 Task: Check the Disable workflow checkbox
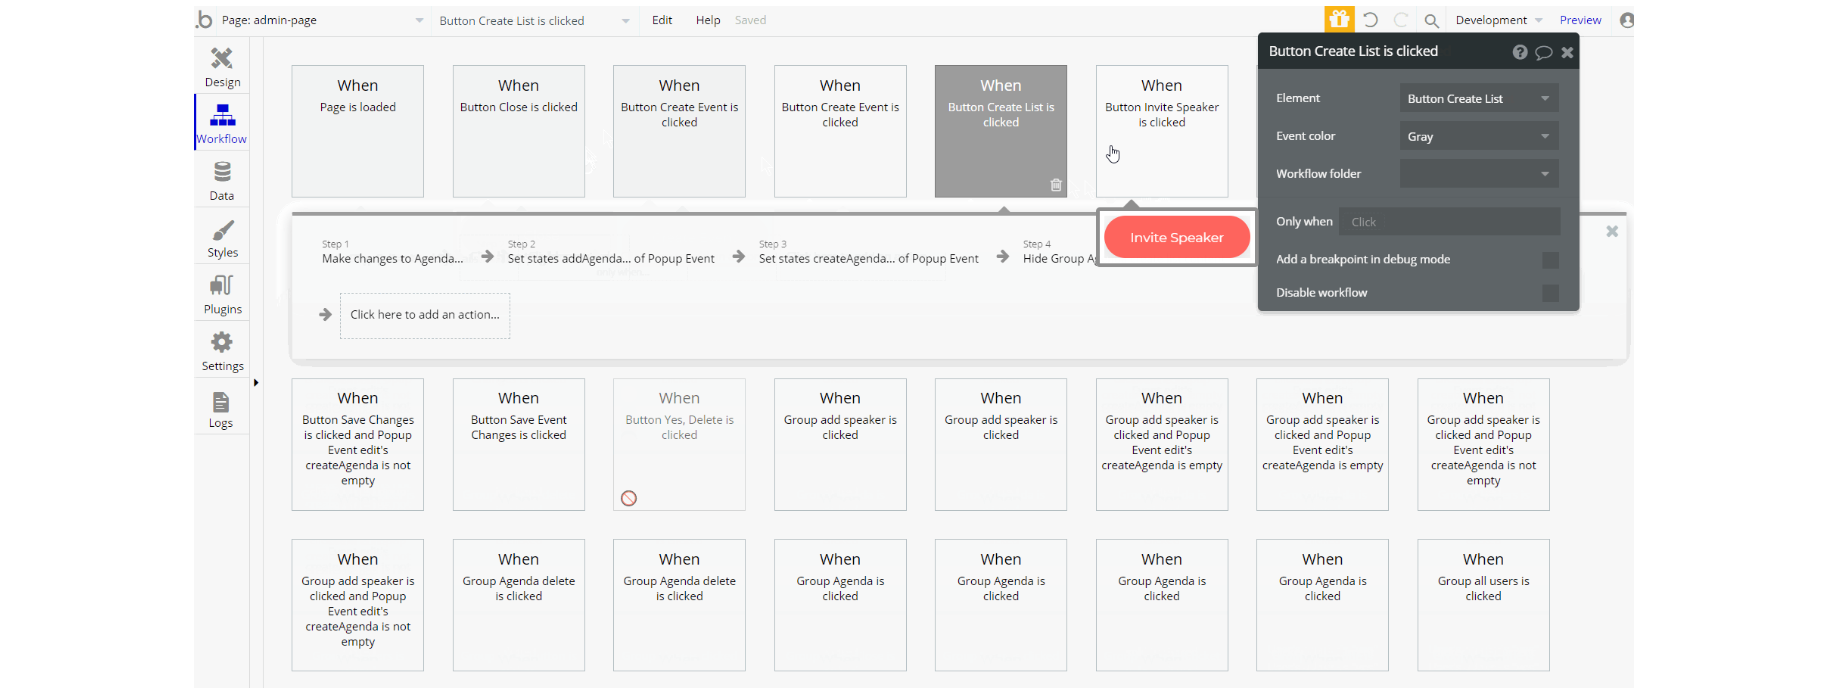click(1550, 293)
